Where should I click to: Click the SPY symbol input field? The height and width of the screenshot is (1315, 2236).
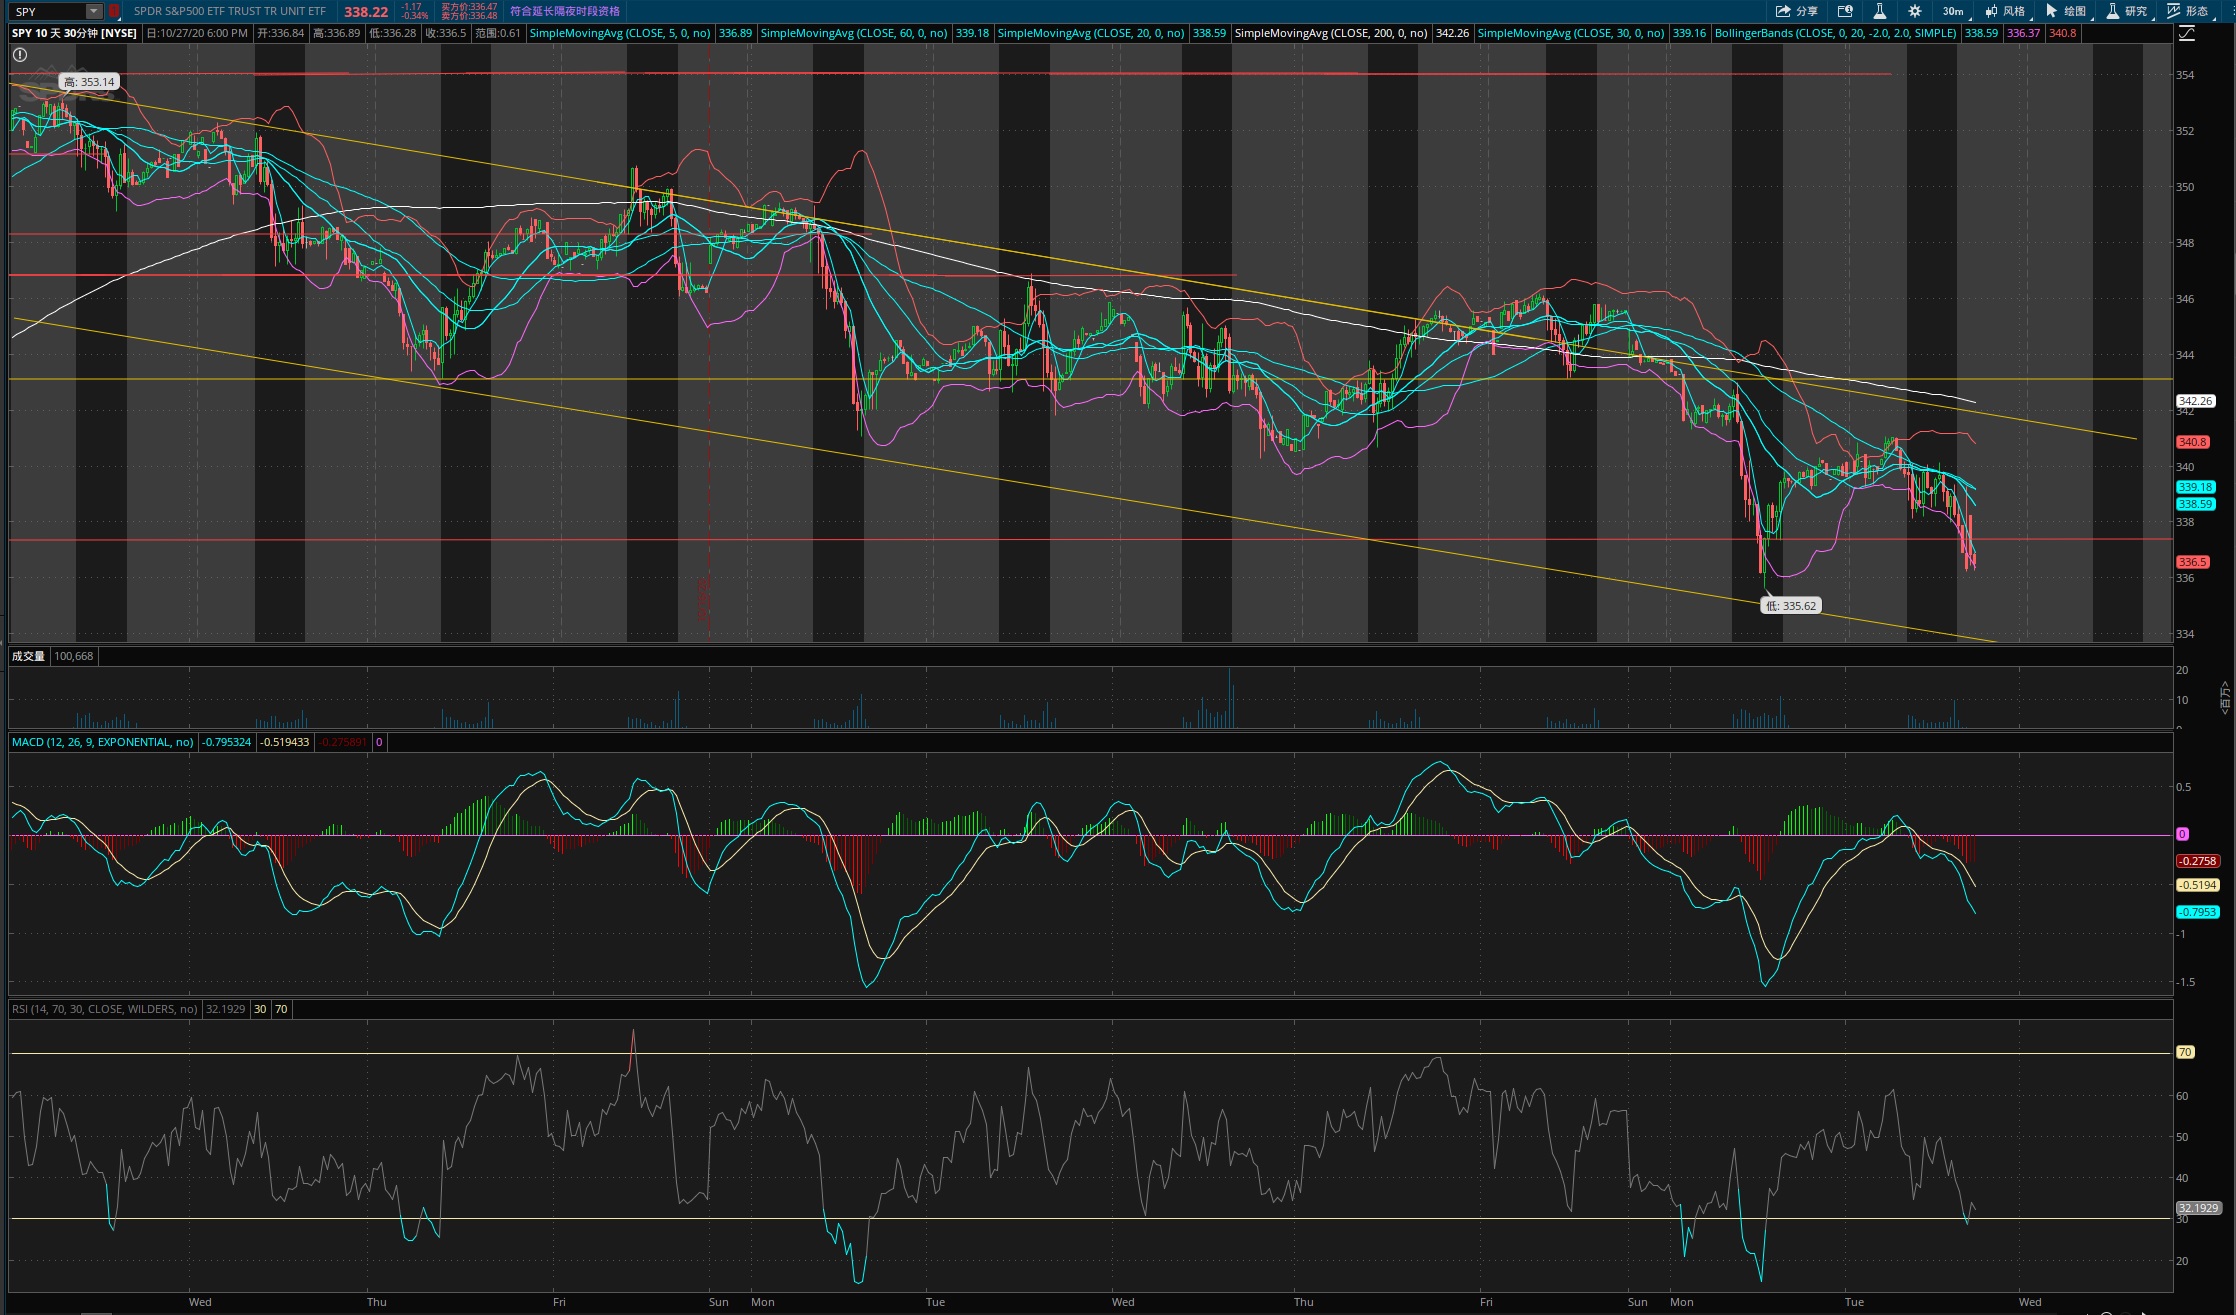48,12
